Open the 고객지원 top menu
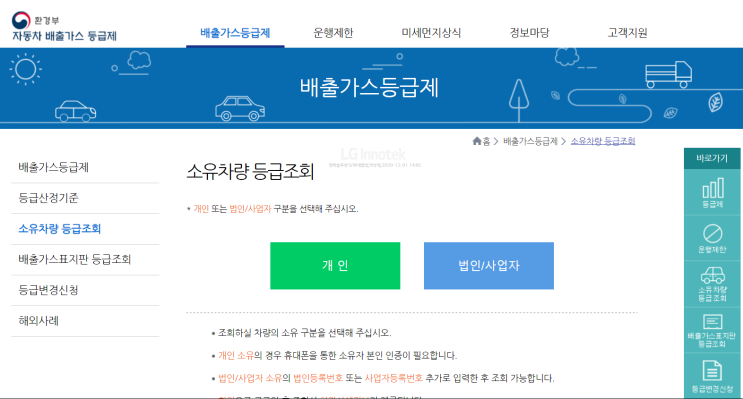 [627, 33]
